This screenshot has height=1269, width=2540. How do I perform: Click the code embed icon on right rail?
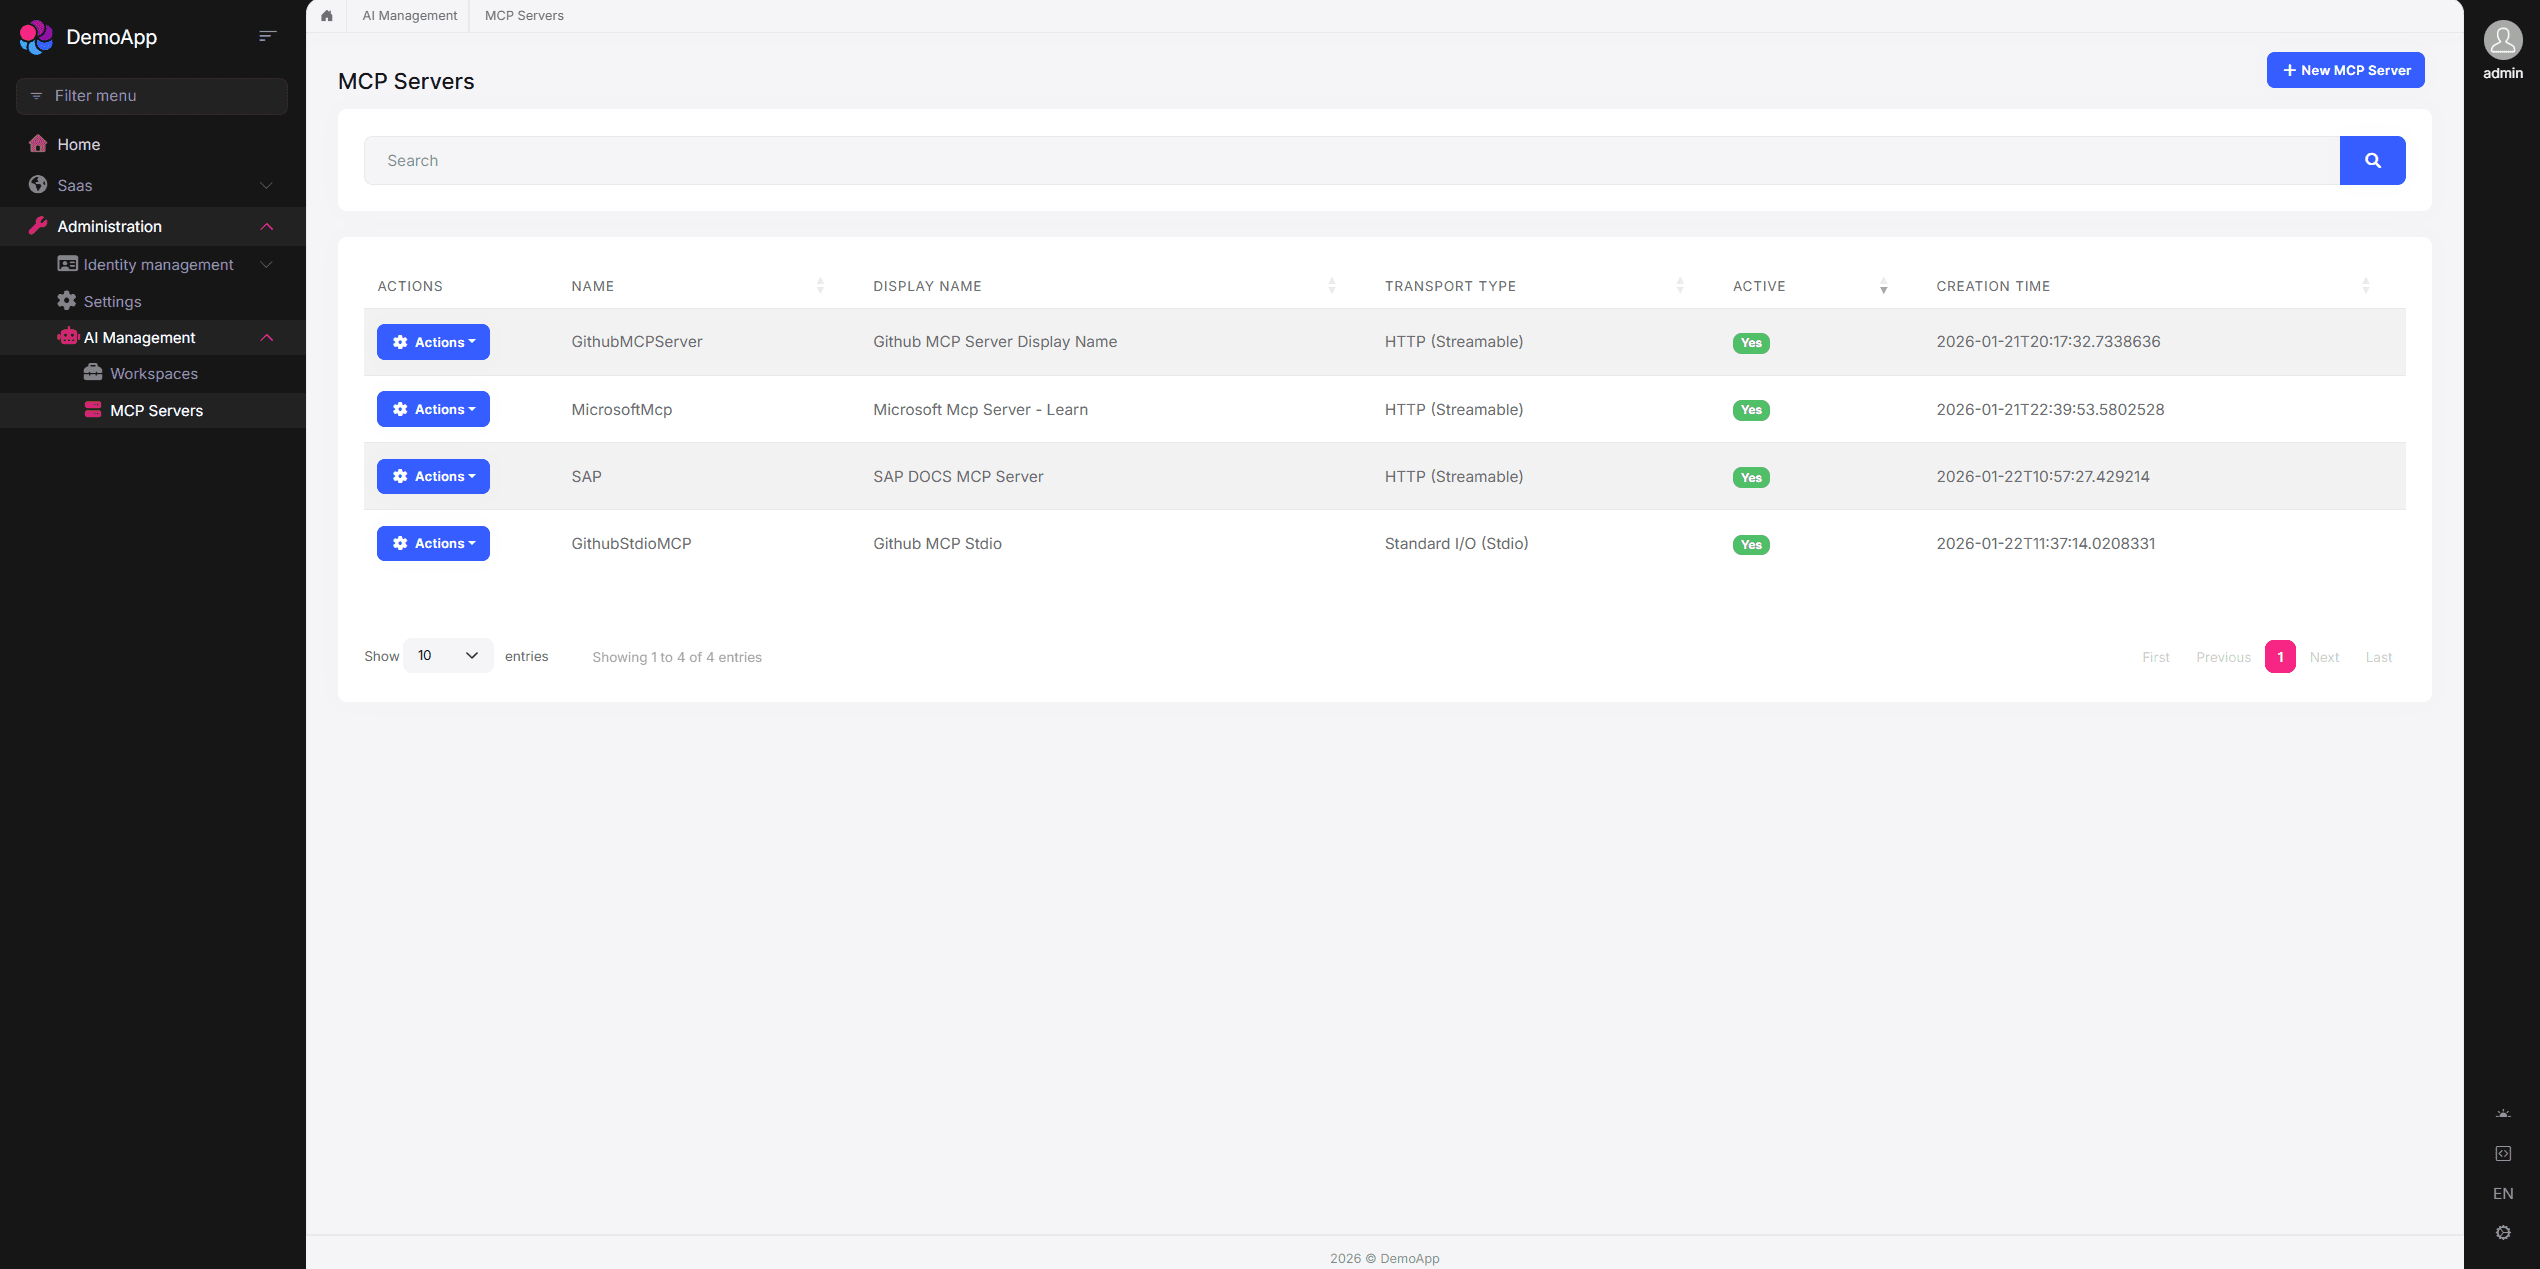(2503, 1152)
